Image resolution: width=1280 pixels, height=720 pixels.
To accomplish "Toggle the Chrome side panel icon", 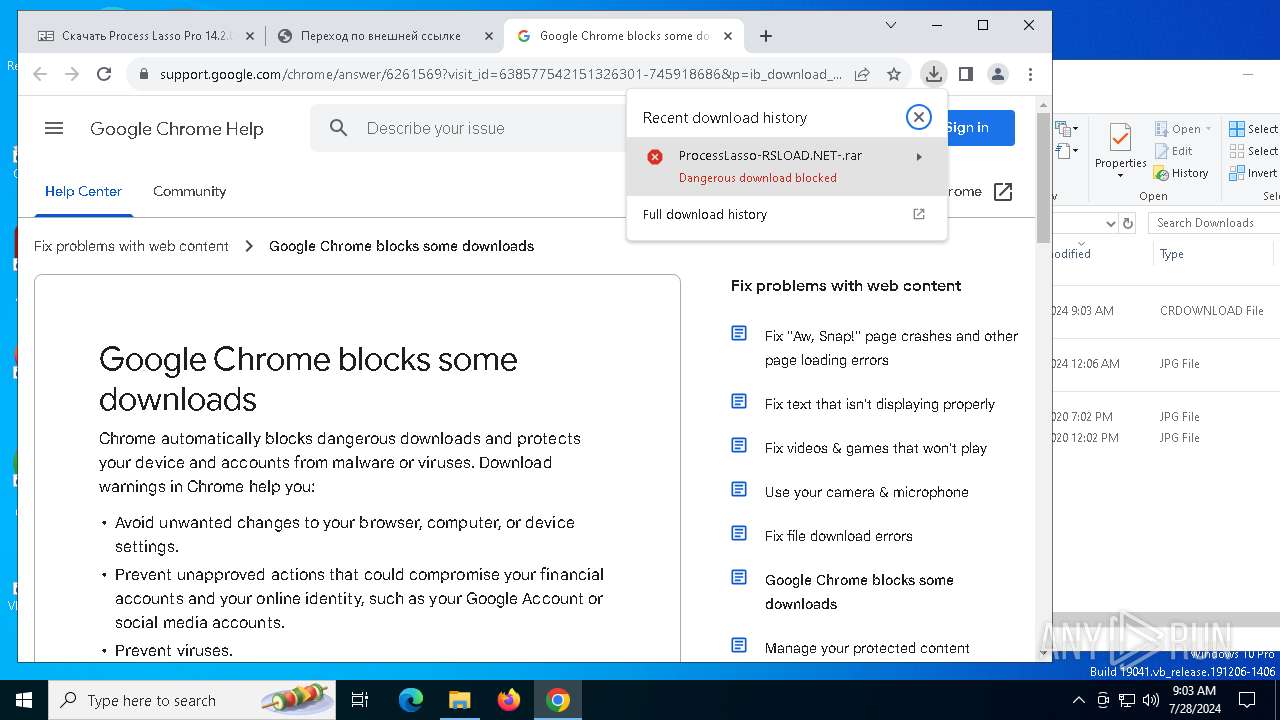I will pos(966,74).
